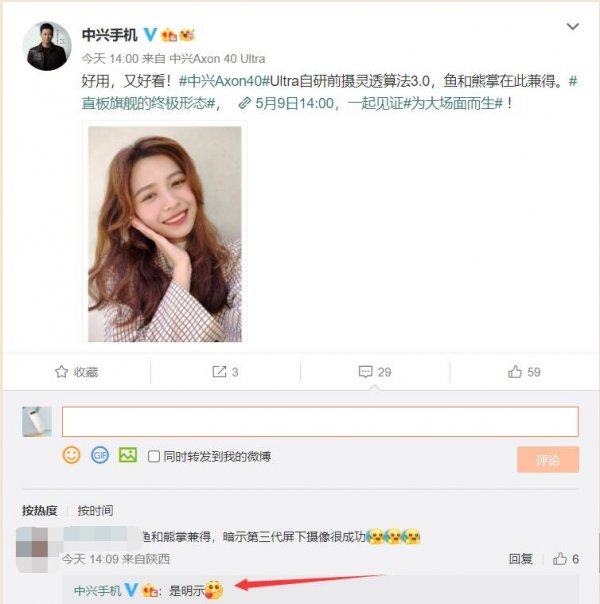Click the repost share icon showing 3

(219, 372)
